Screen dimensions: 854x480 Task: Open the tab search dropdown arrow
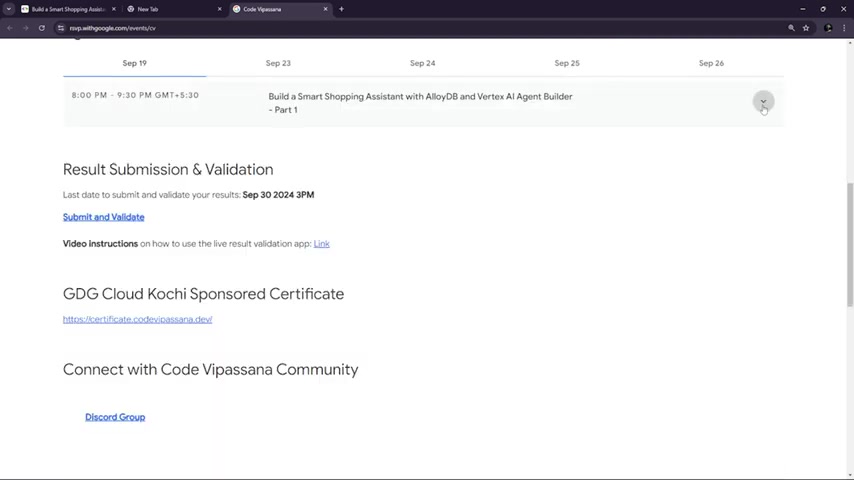coord(9,9)
